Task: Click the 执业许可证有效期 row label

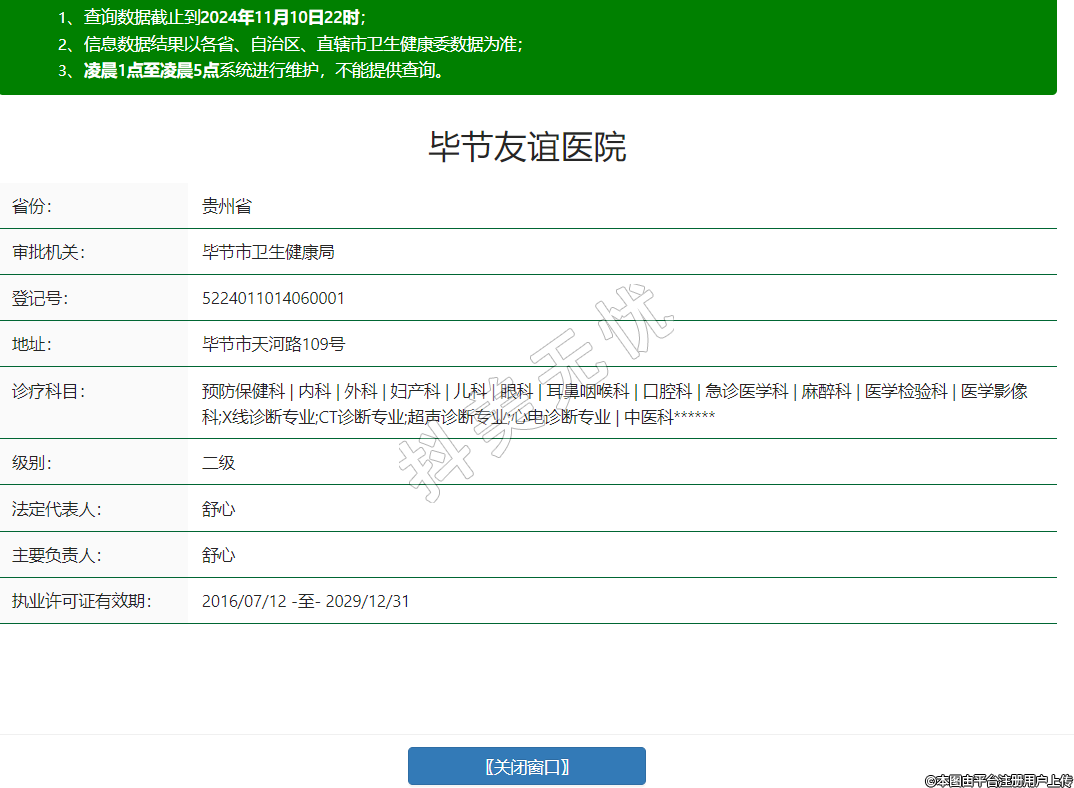Action: (x=80, y=601)
